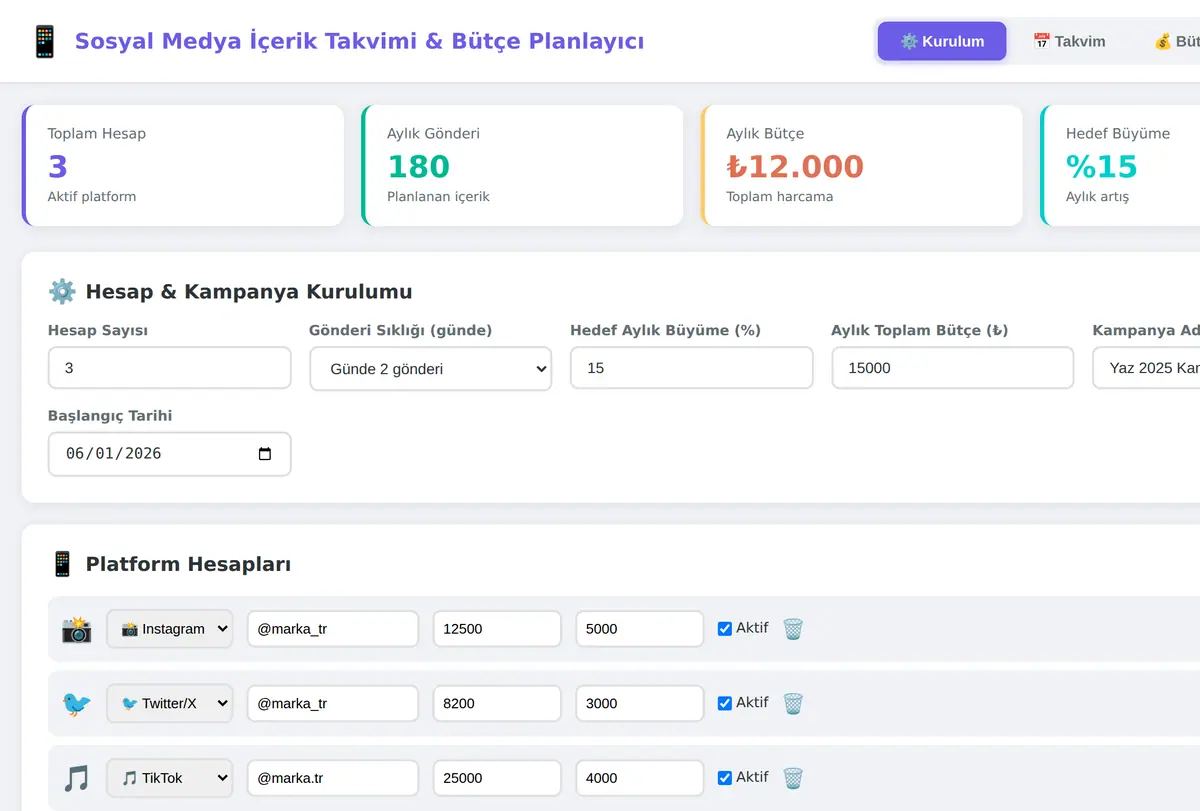Screen dimensions: 1200x811
Task: Switch to the Kurulum tab
Action: coord(942,41)
